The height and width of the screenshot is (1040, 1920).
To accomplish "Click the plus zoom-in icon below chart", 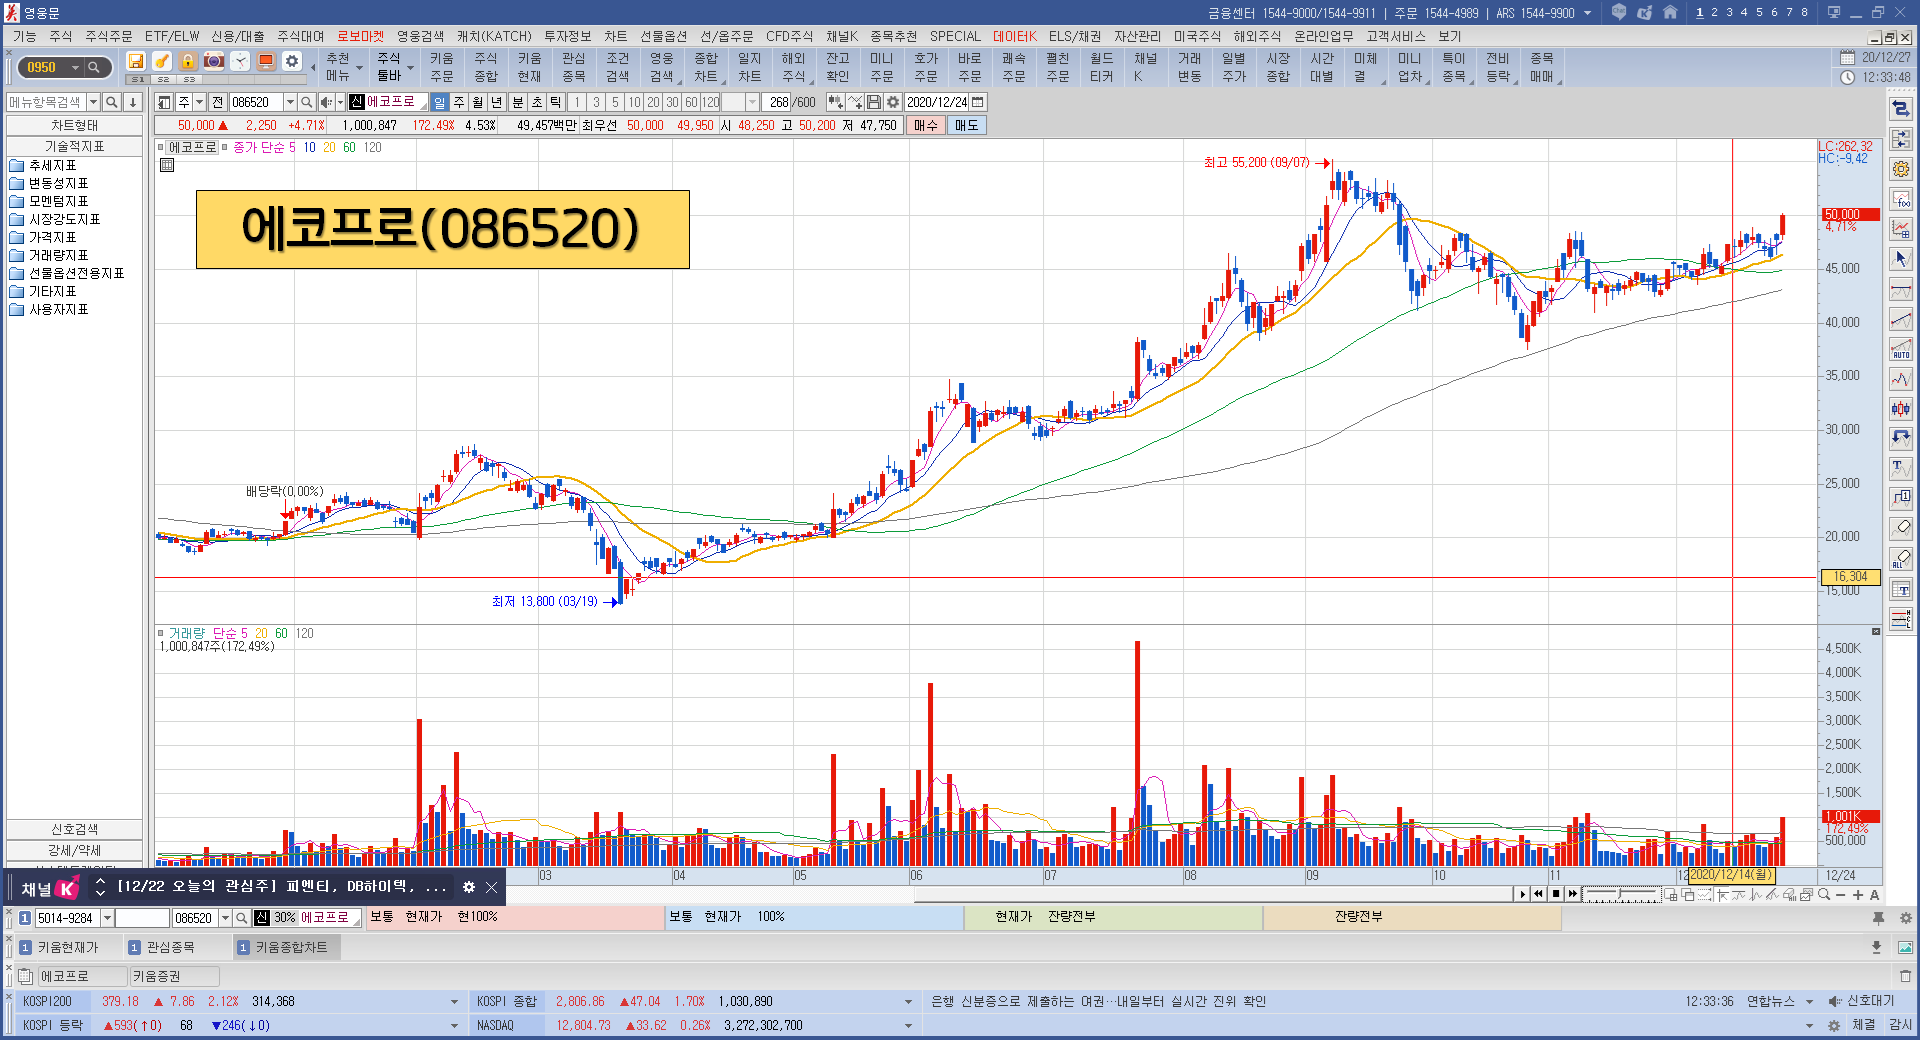I will [1858, 895].
